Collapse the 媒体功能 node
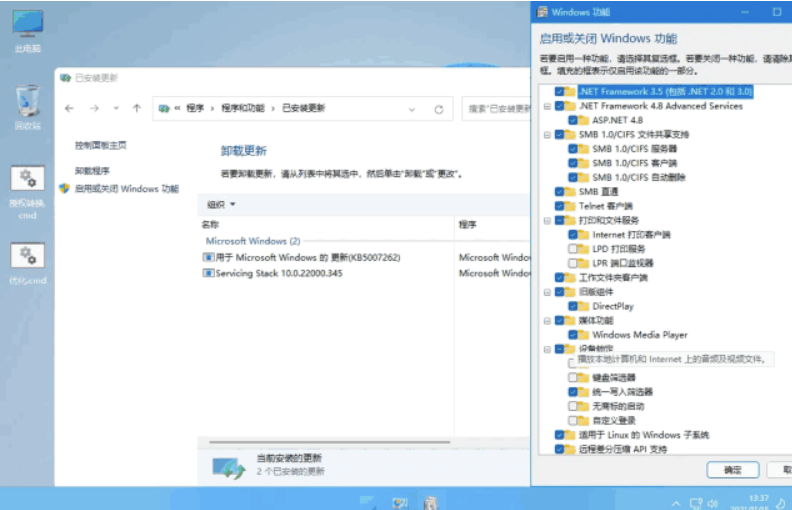792x510 pixels. pos(547,321)
